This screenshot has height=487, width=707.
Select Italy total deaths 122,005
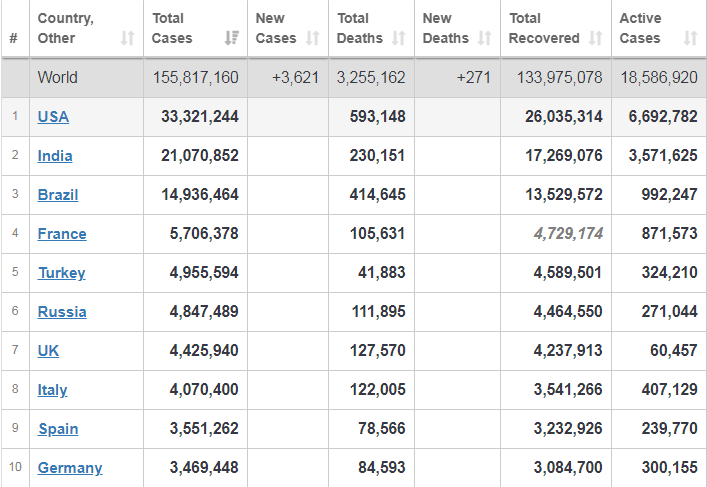click(377, 390)
